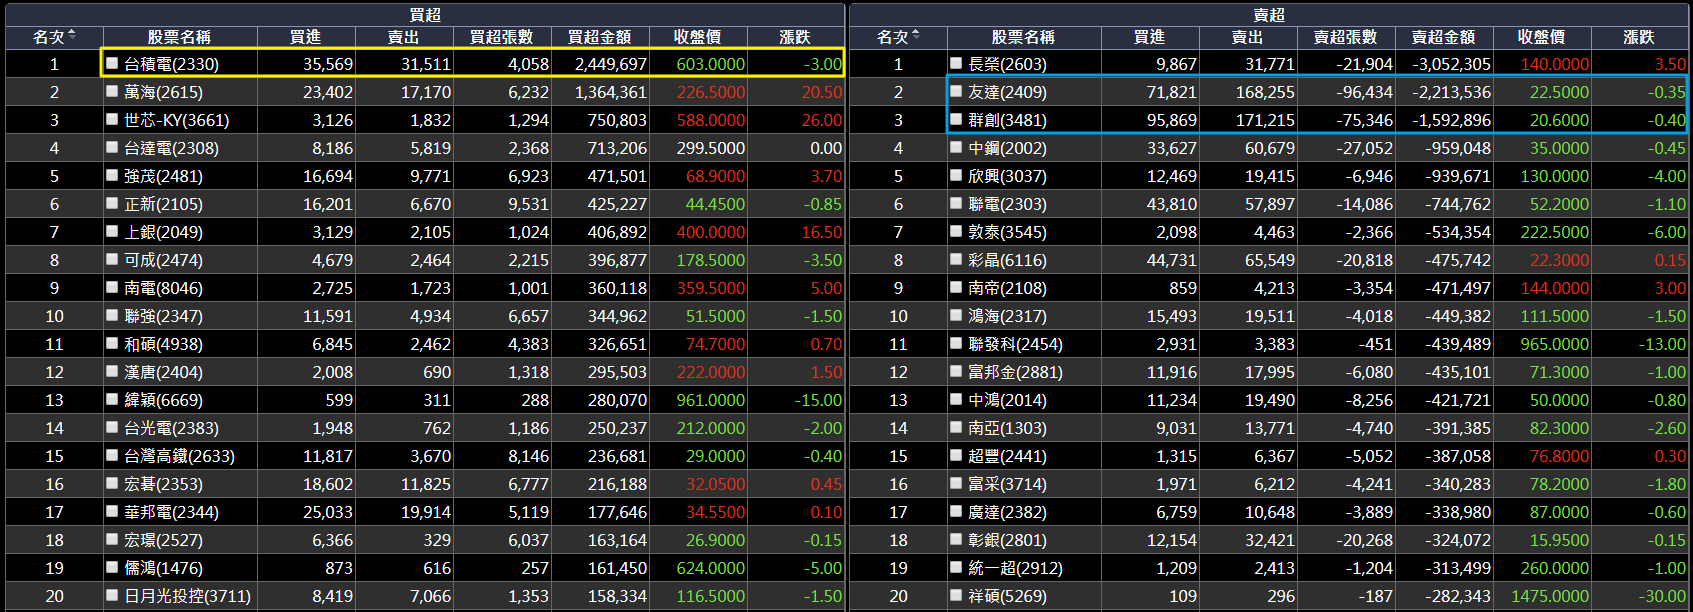Image resolution: width=1693 pixels, height=612 pixels.
Task: Open stock 台達電(2308)
Action: (171, 148)
